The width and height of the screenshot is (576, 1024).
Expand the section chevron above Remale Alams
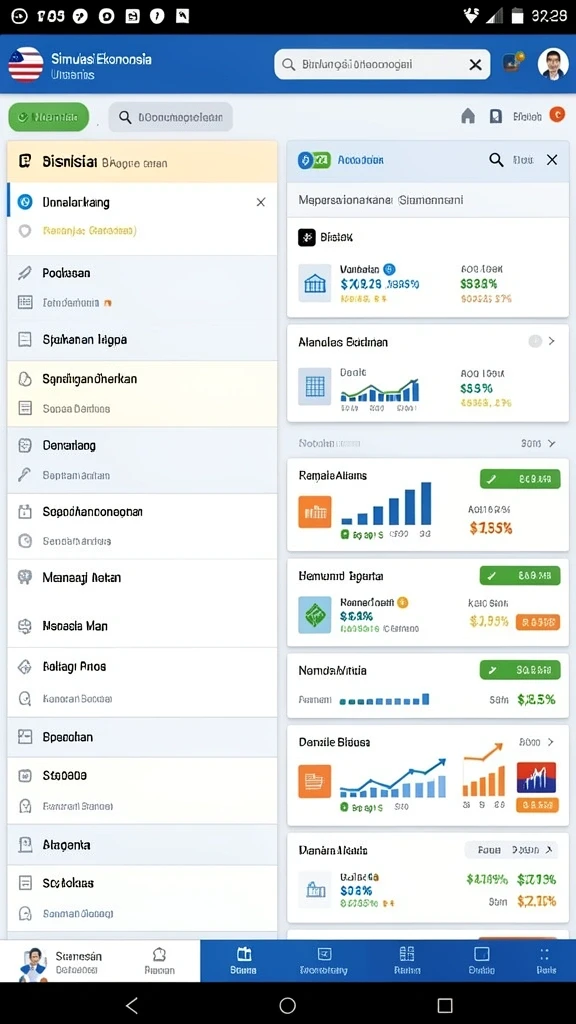(552, 443)
